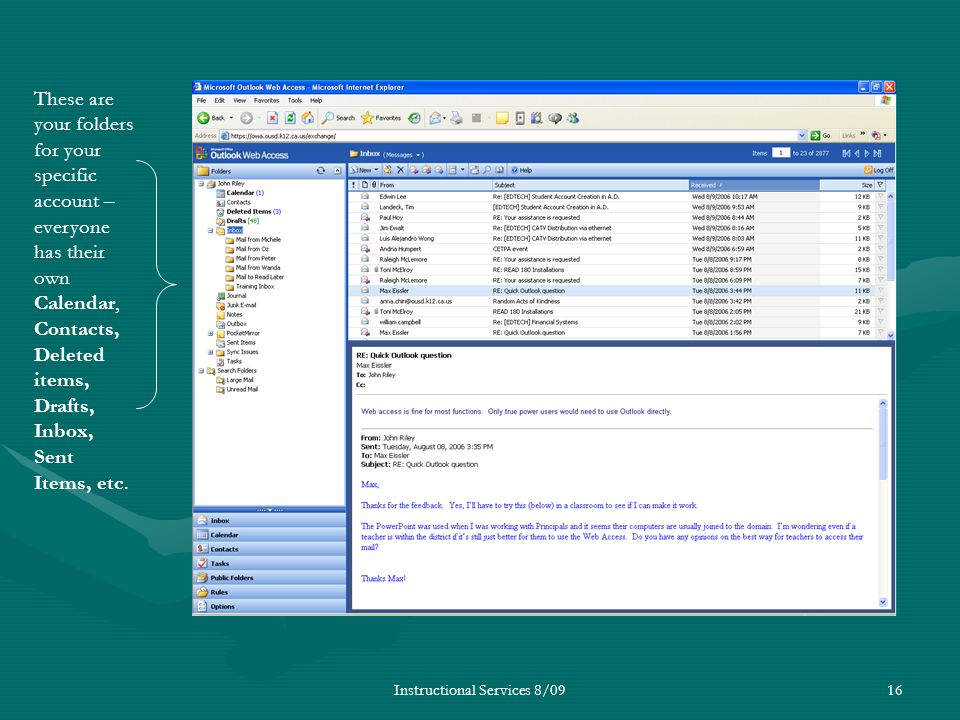Click the IE Back button
The image size is (960, 720).
[x=211, y=118]
